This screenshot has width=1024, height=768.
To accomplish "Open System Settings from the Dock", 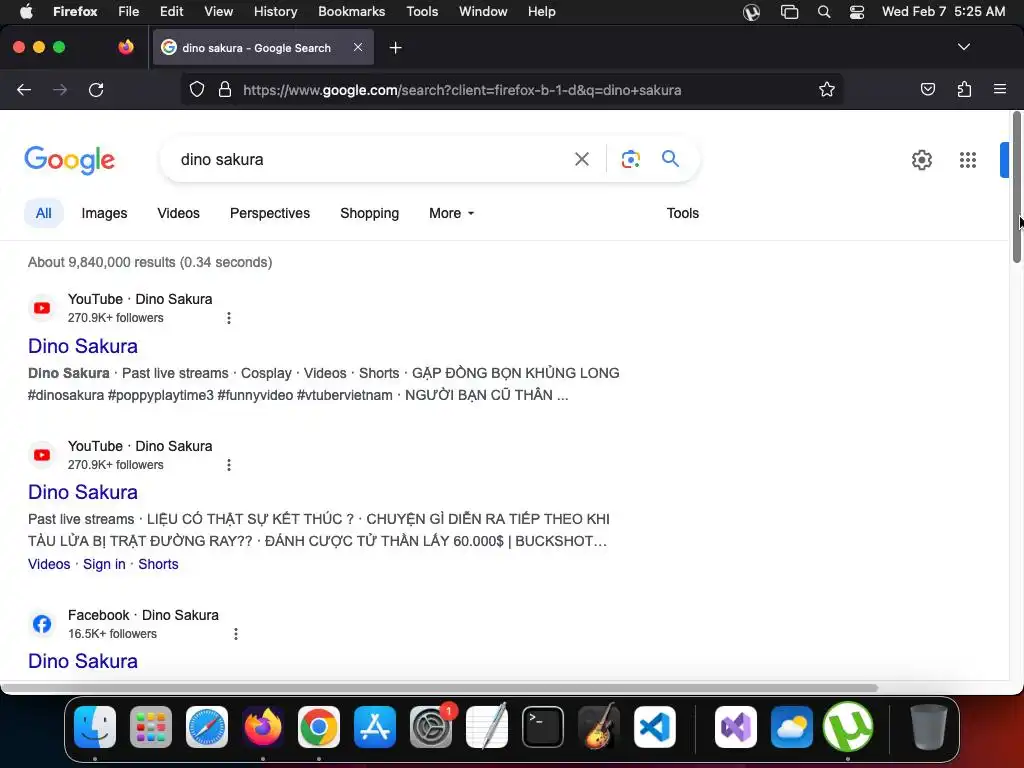I will (431, 727).
